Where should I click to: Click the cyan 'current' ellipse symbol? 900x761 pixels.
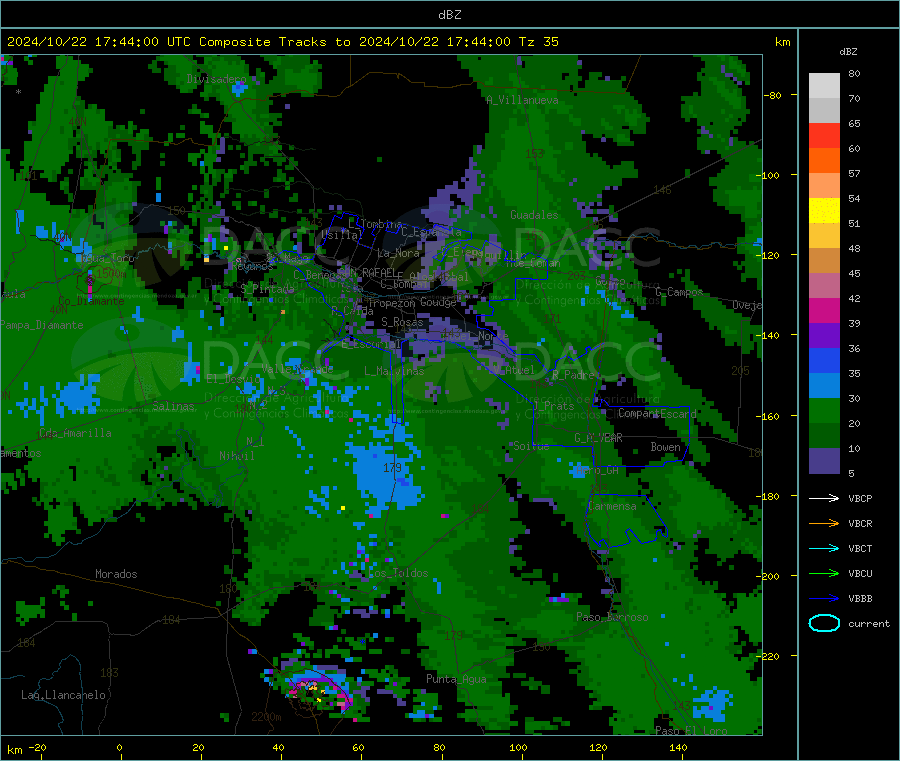(824, 623)
